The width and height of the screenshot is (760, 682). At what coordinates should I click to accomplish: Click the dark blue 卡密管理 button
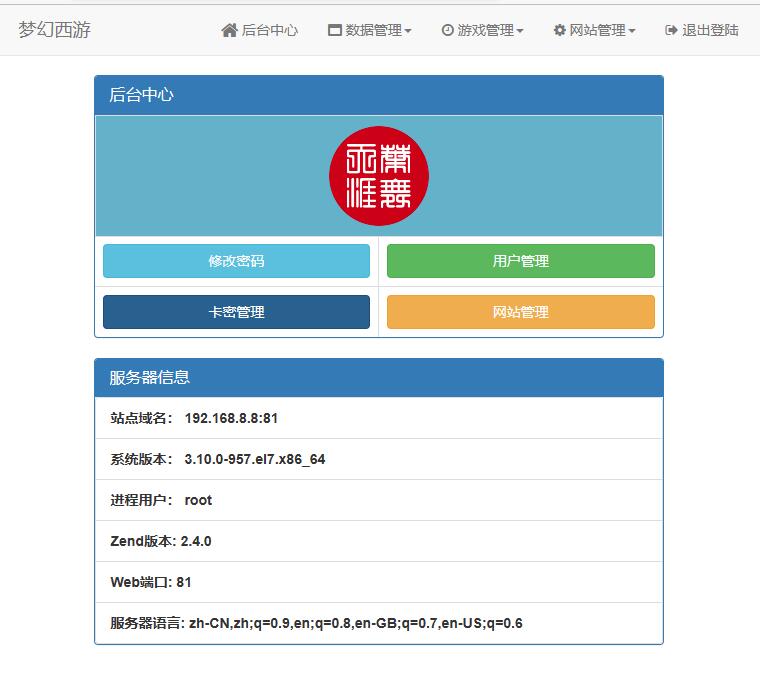click(237, 312)
